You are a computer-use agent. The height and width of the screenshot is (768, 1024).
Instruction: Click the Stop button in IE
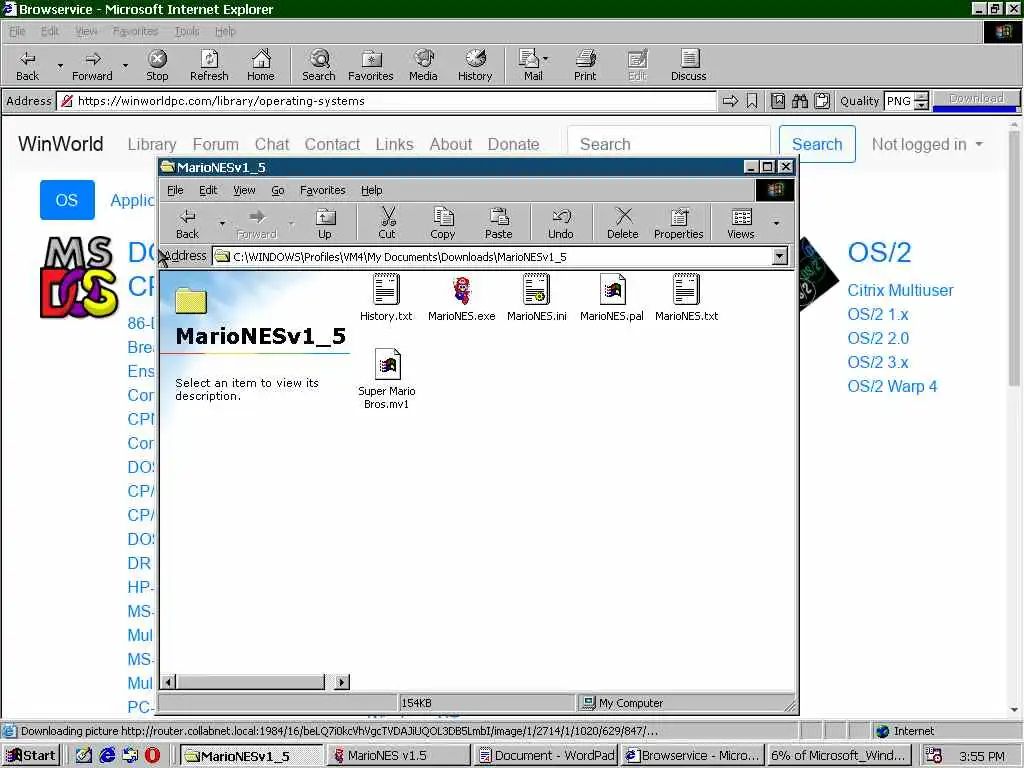coord(157,65)
